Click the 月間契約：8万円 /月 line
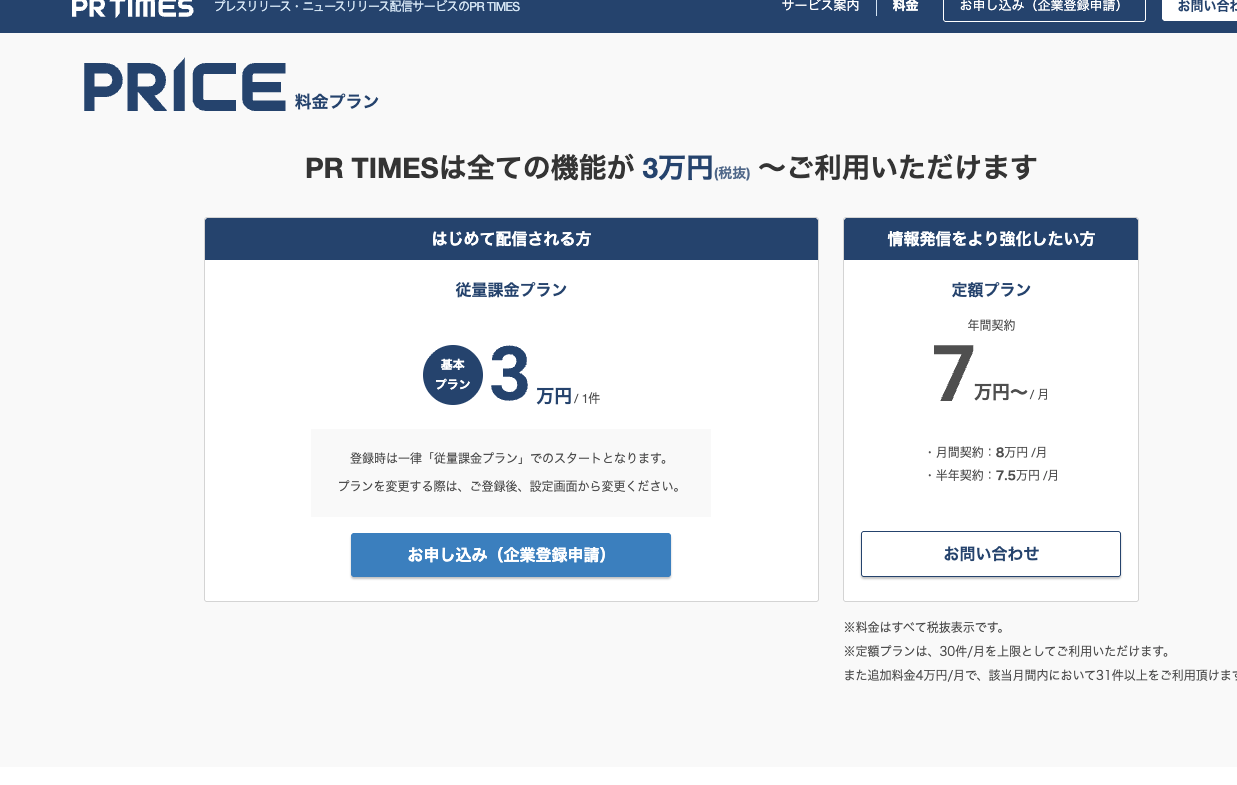Viewport: 1237px width, 785px height. click(x=985, y=452)
